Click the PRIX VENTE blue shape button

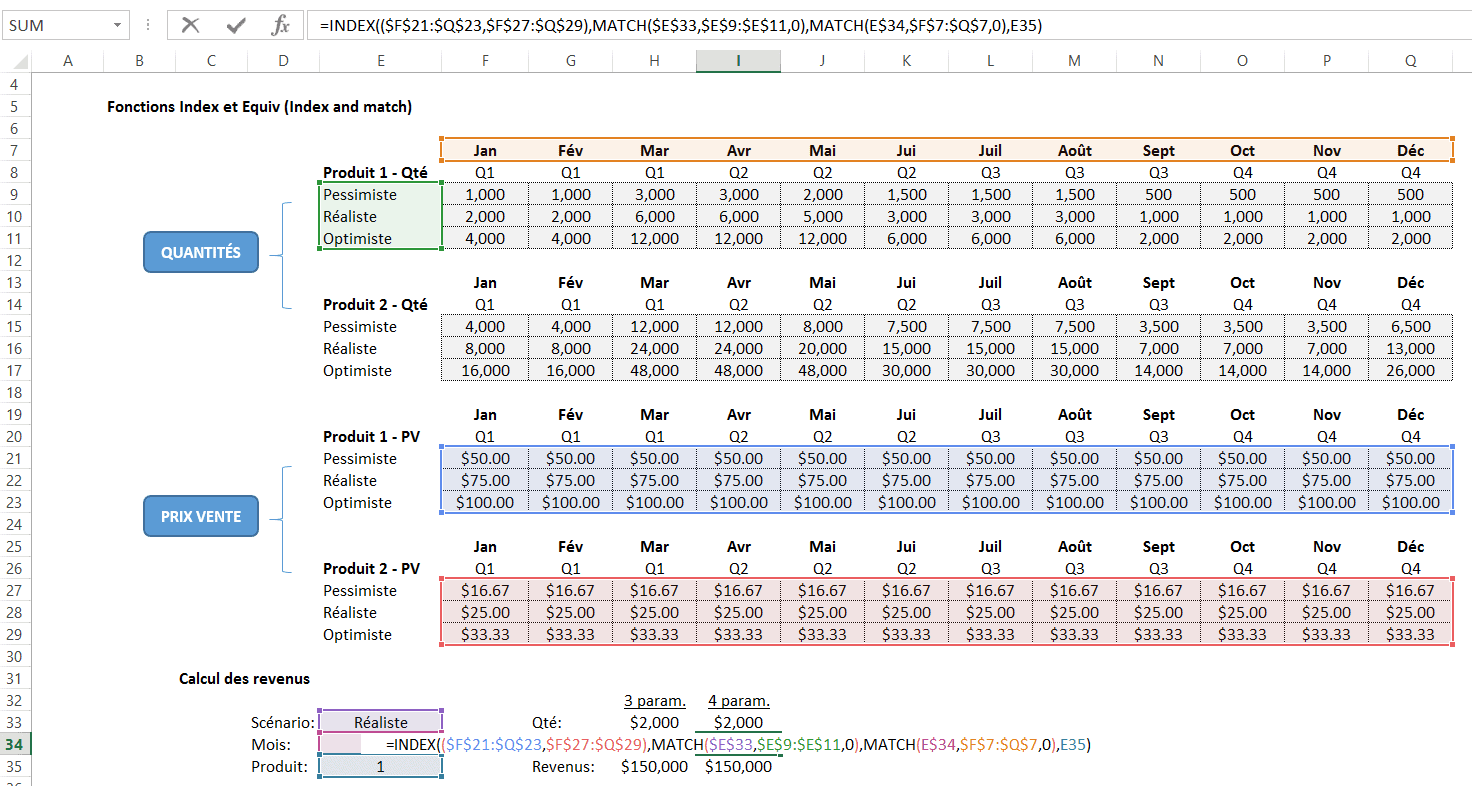tap(201, 517)
